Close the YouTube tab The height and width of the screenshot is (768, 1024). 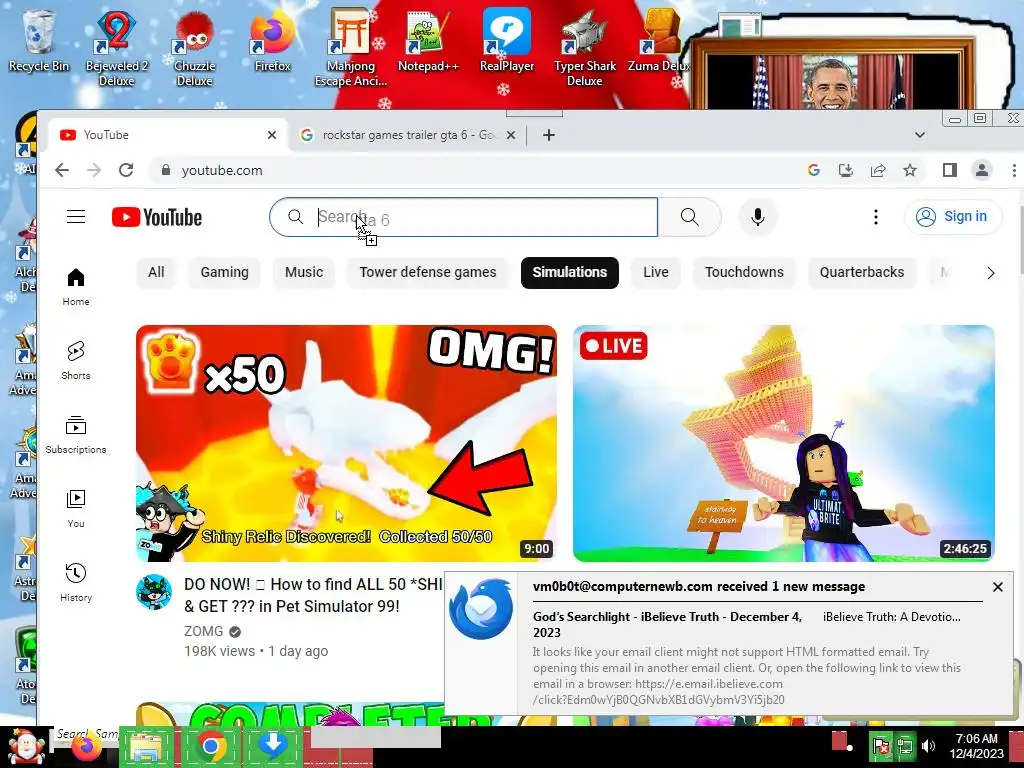coord(272,135)
